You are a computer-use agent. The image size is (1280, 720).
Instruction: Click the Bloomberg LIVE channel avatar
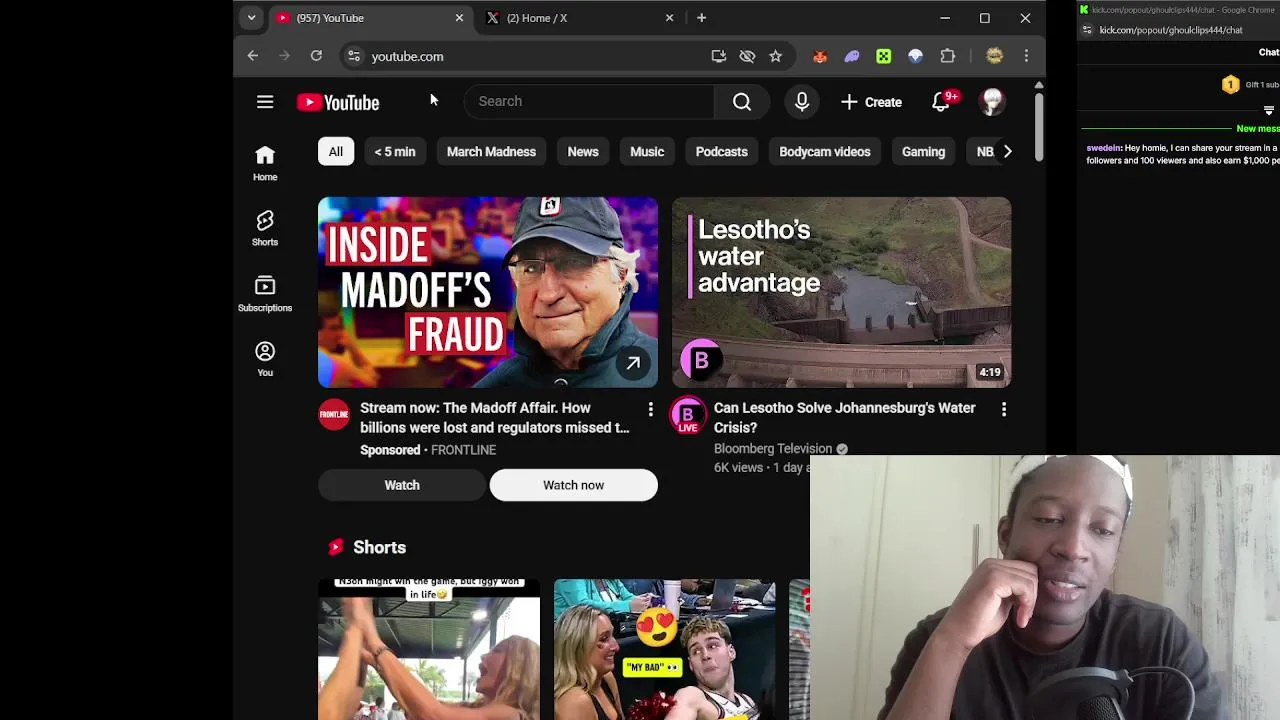click(x=687, y=415)
